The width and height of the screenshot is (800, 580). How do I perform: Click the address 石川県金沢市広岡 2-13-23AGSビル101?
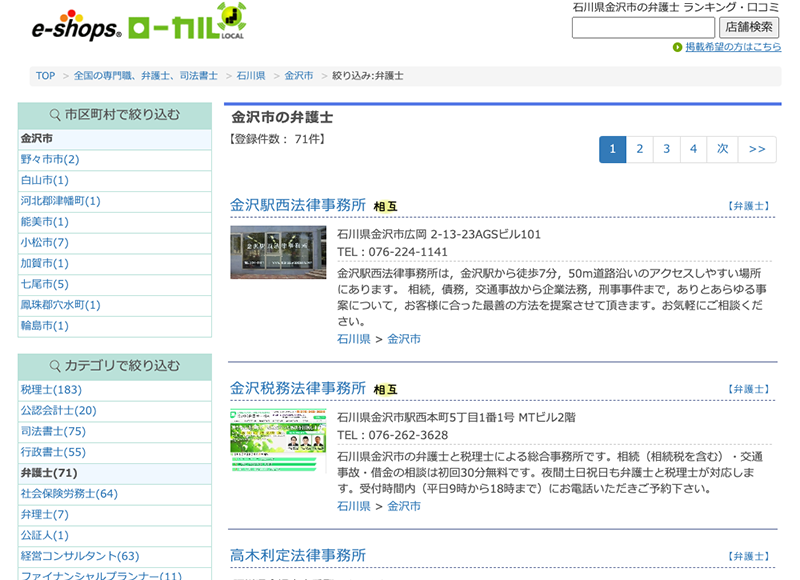[x=439, y=235]
